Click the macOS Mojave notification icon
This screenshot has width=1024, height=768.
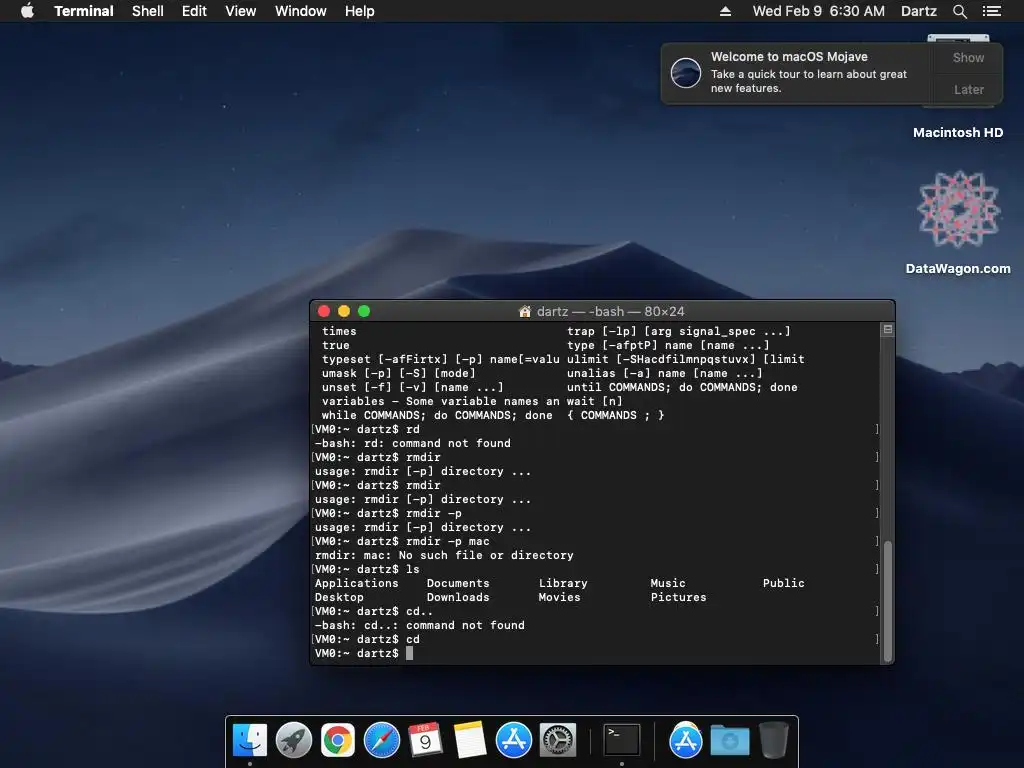(x=686, y=72)
